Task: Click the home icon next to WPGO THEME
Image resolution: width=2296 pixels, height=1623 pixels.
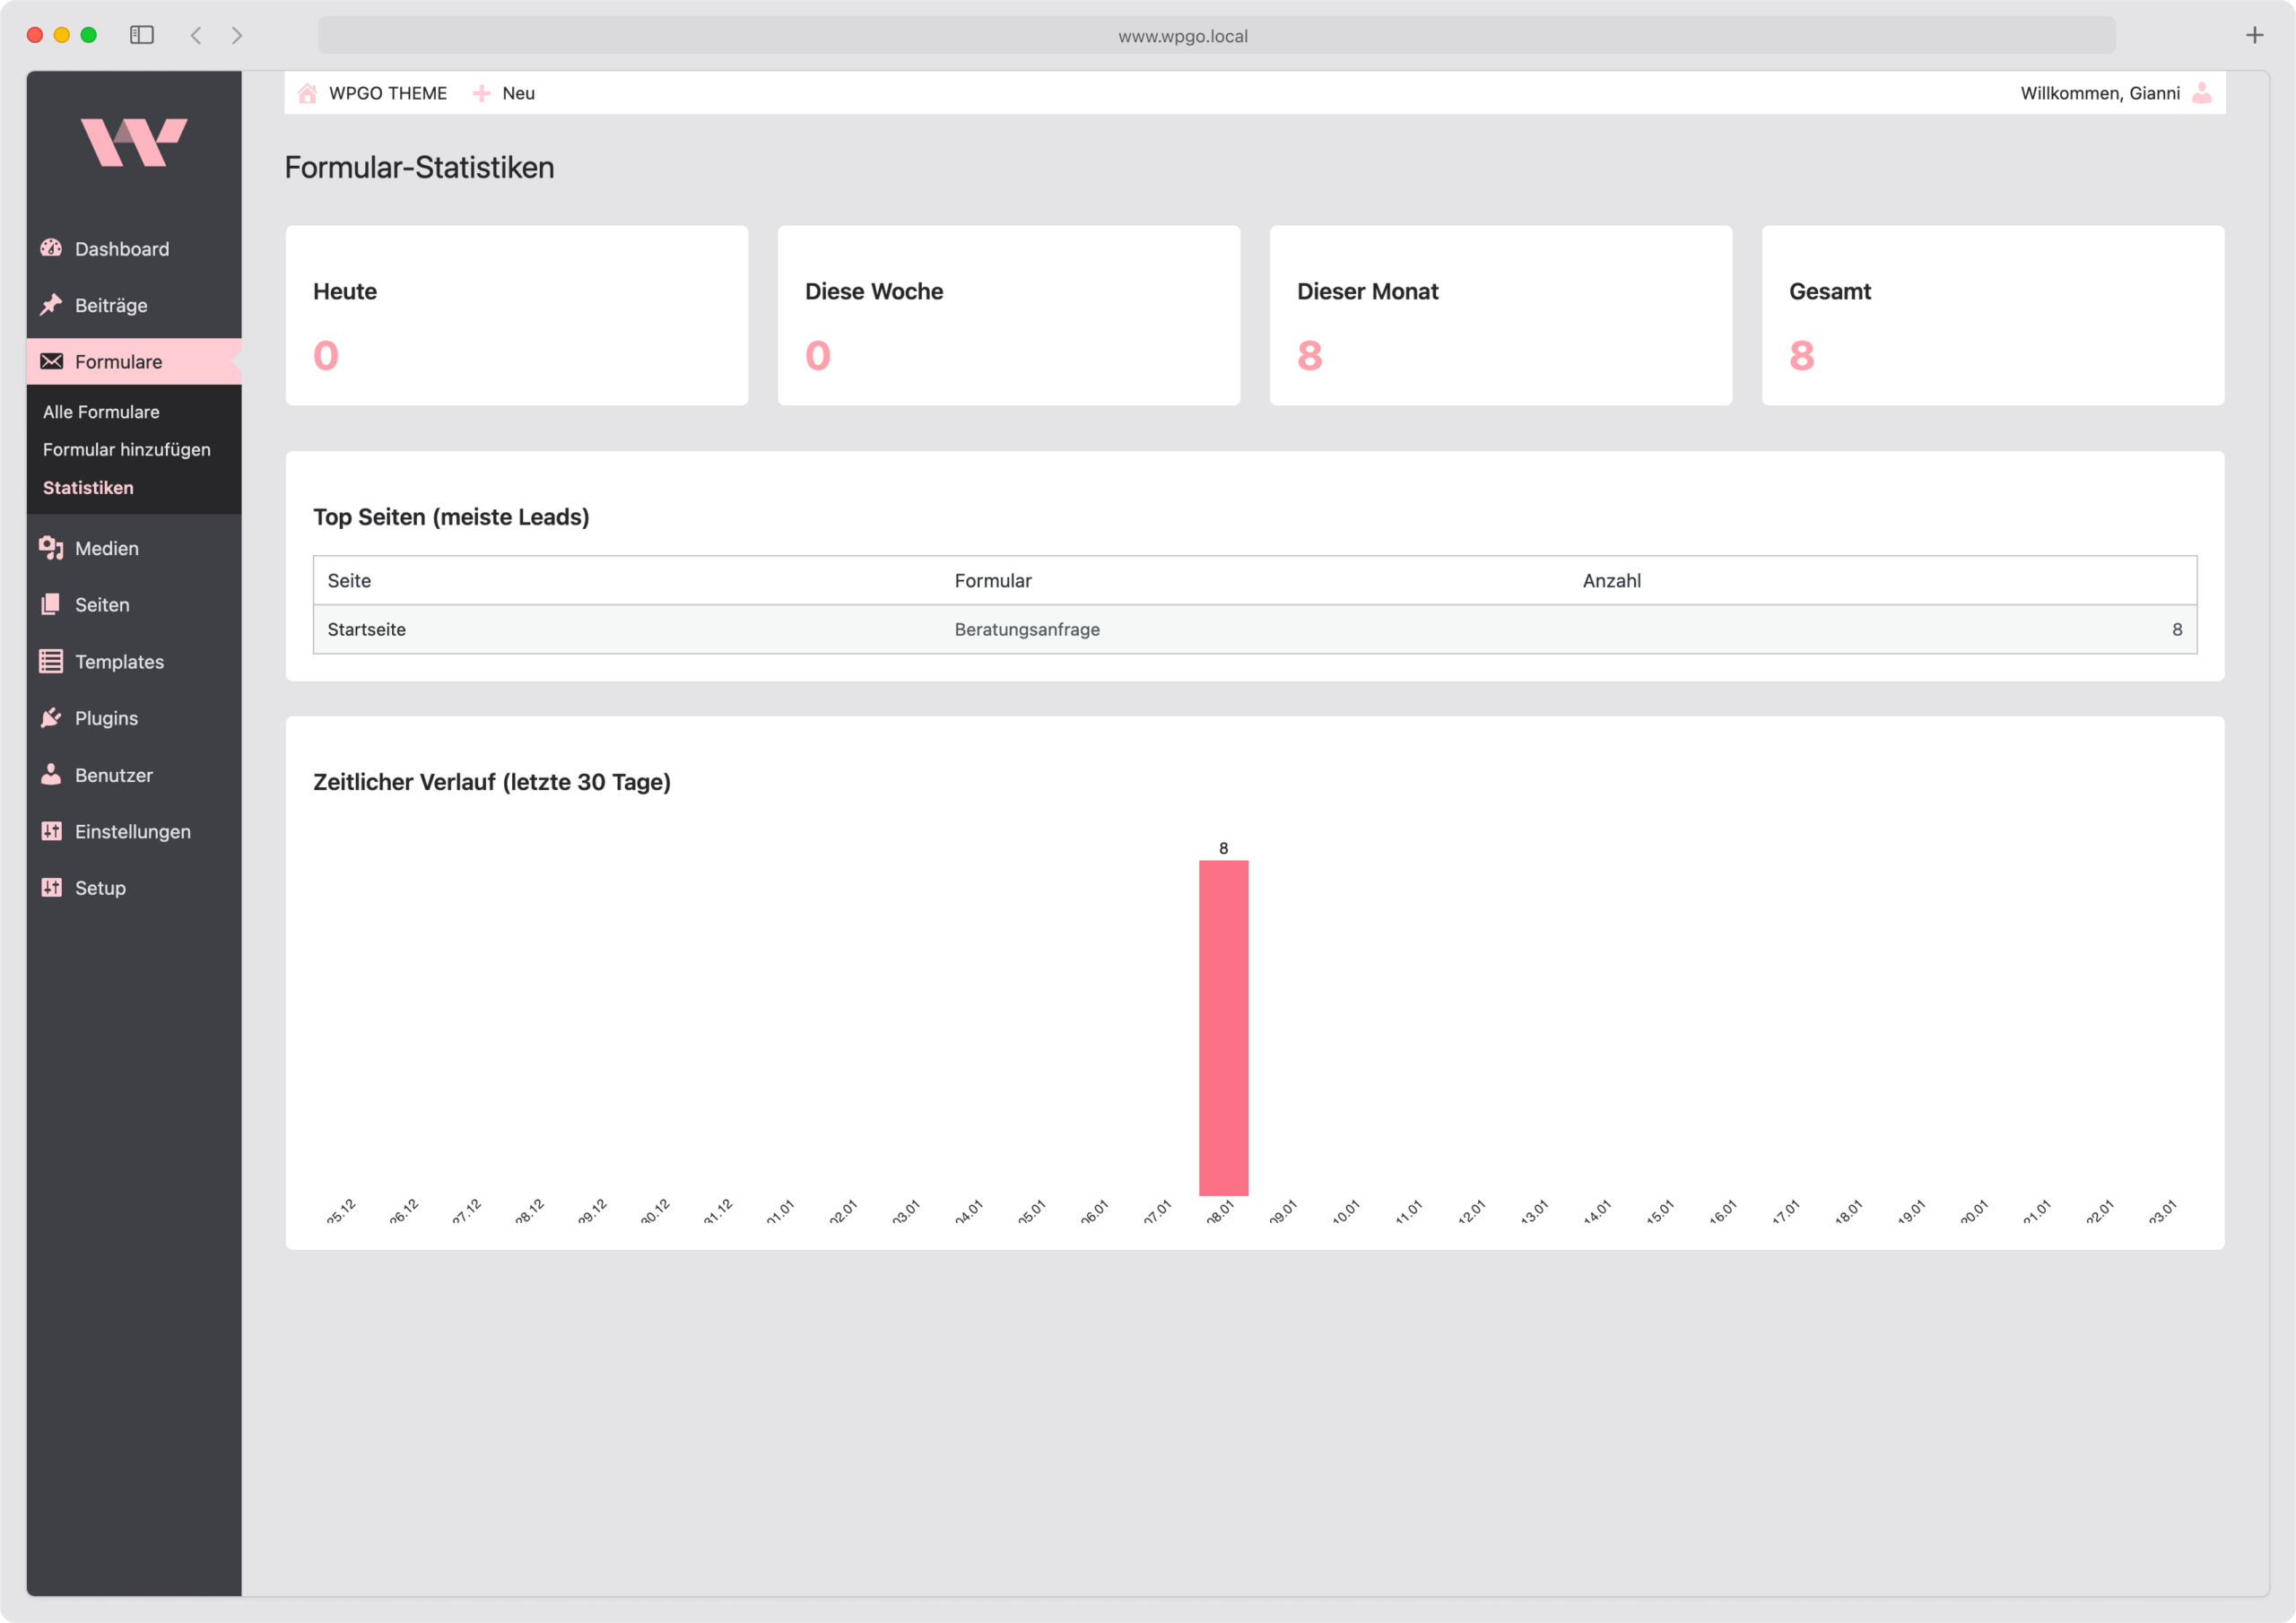Action: click(x=308, y=93)
